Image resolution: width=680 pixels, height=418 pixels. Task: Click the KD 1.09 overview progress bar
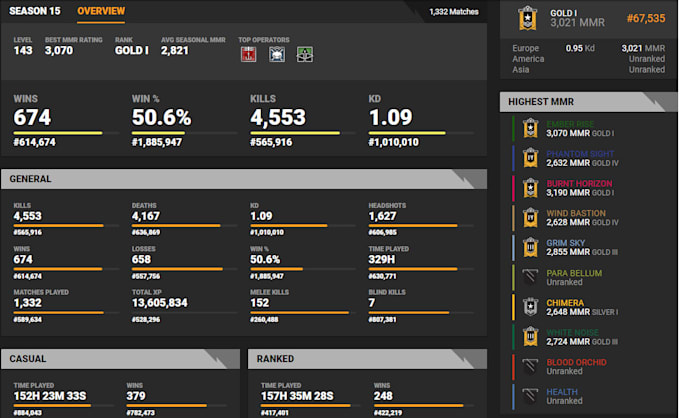[421, 133]
